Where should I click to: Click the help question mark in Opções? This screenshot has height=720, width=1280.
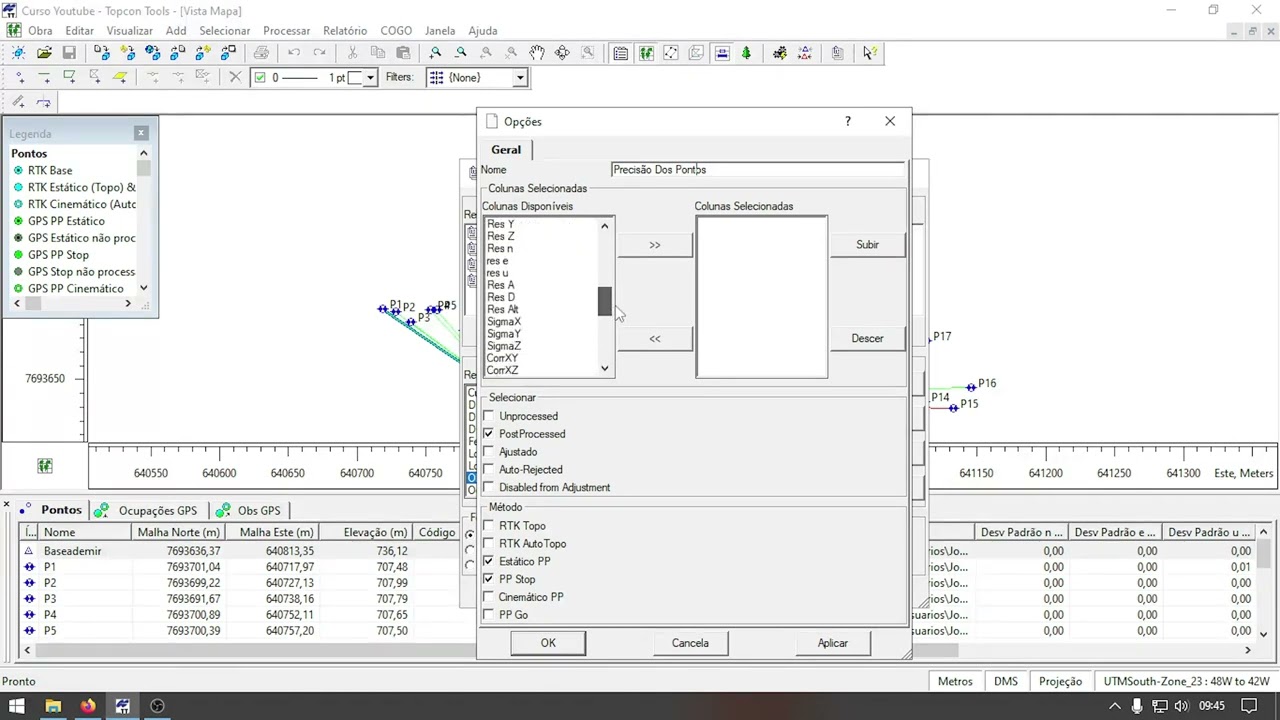pos(848,121)
